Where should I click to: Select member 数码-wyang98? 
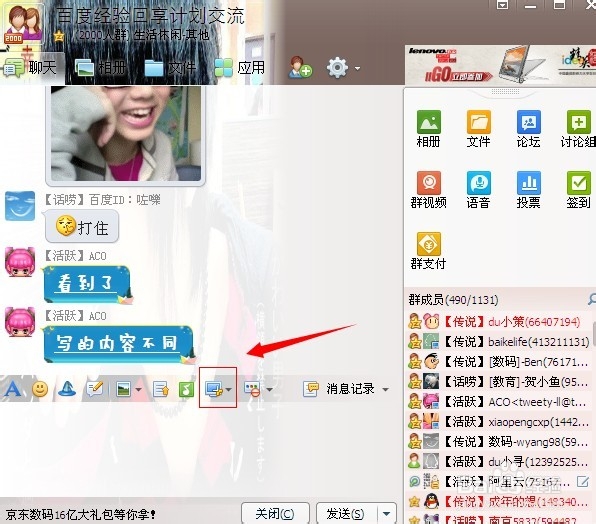(x=498, y=442)
